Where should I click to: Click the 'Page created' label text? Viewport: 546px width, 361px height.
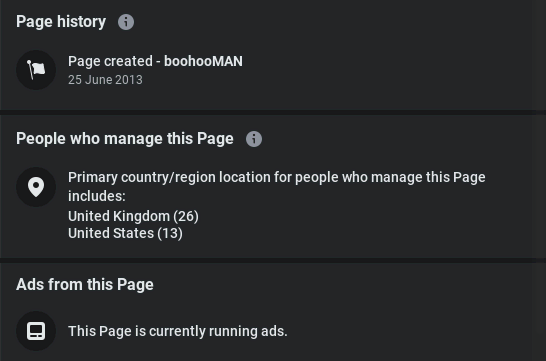point(110,61)
